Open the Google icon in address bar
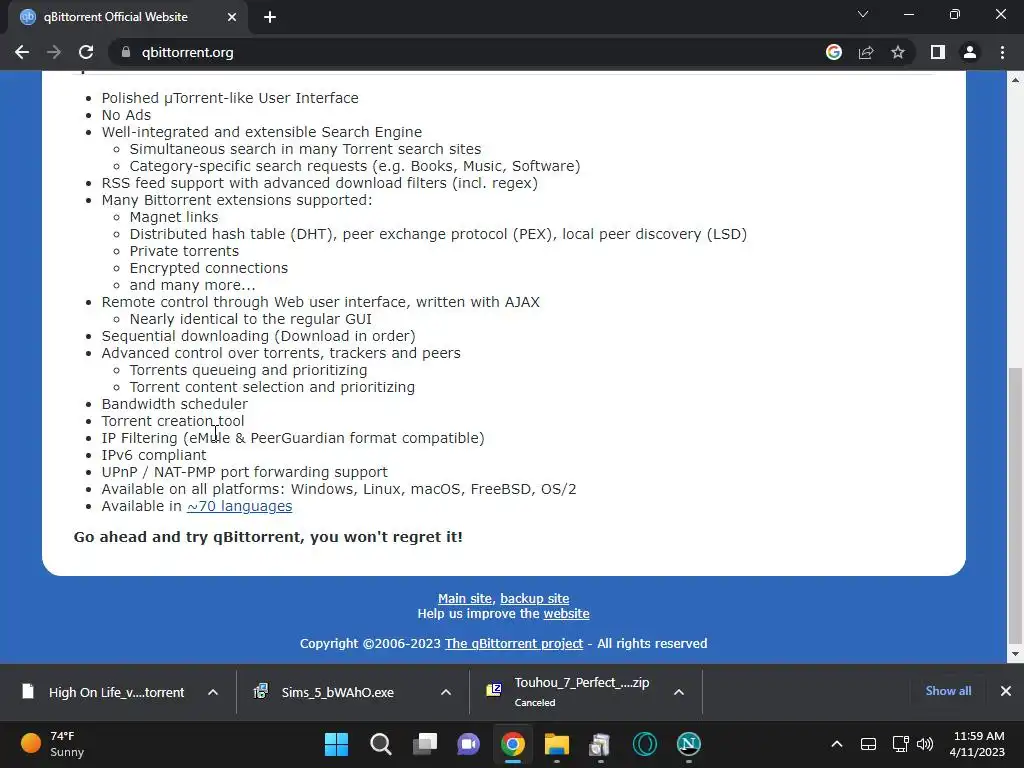Image resolution: width=1024 pixels, height=768 pixels. click(x=834, y=52)
